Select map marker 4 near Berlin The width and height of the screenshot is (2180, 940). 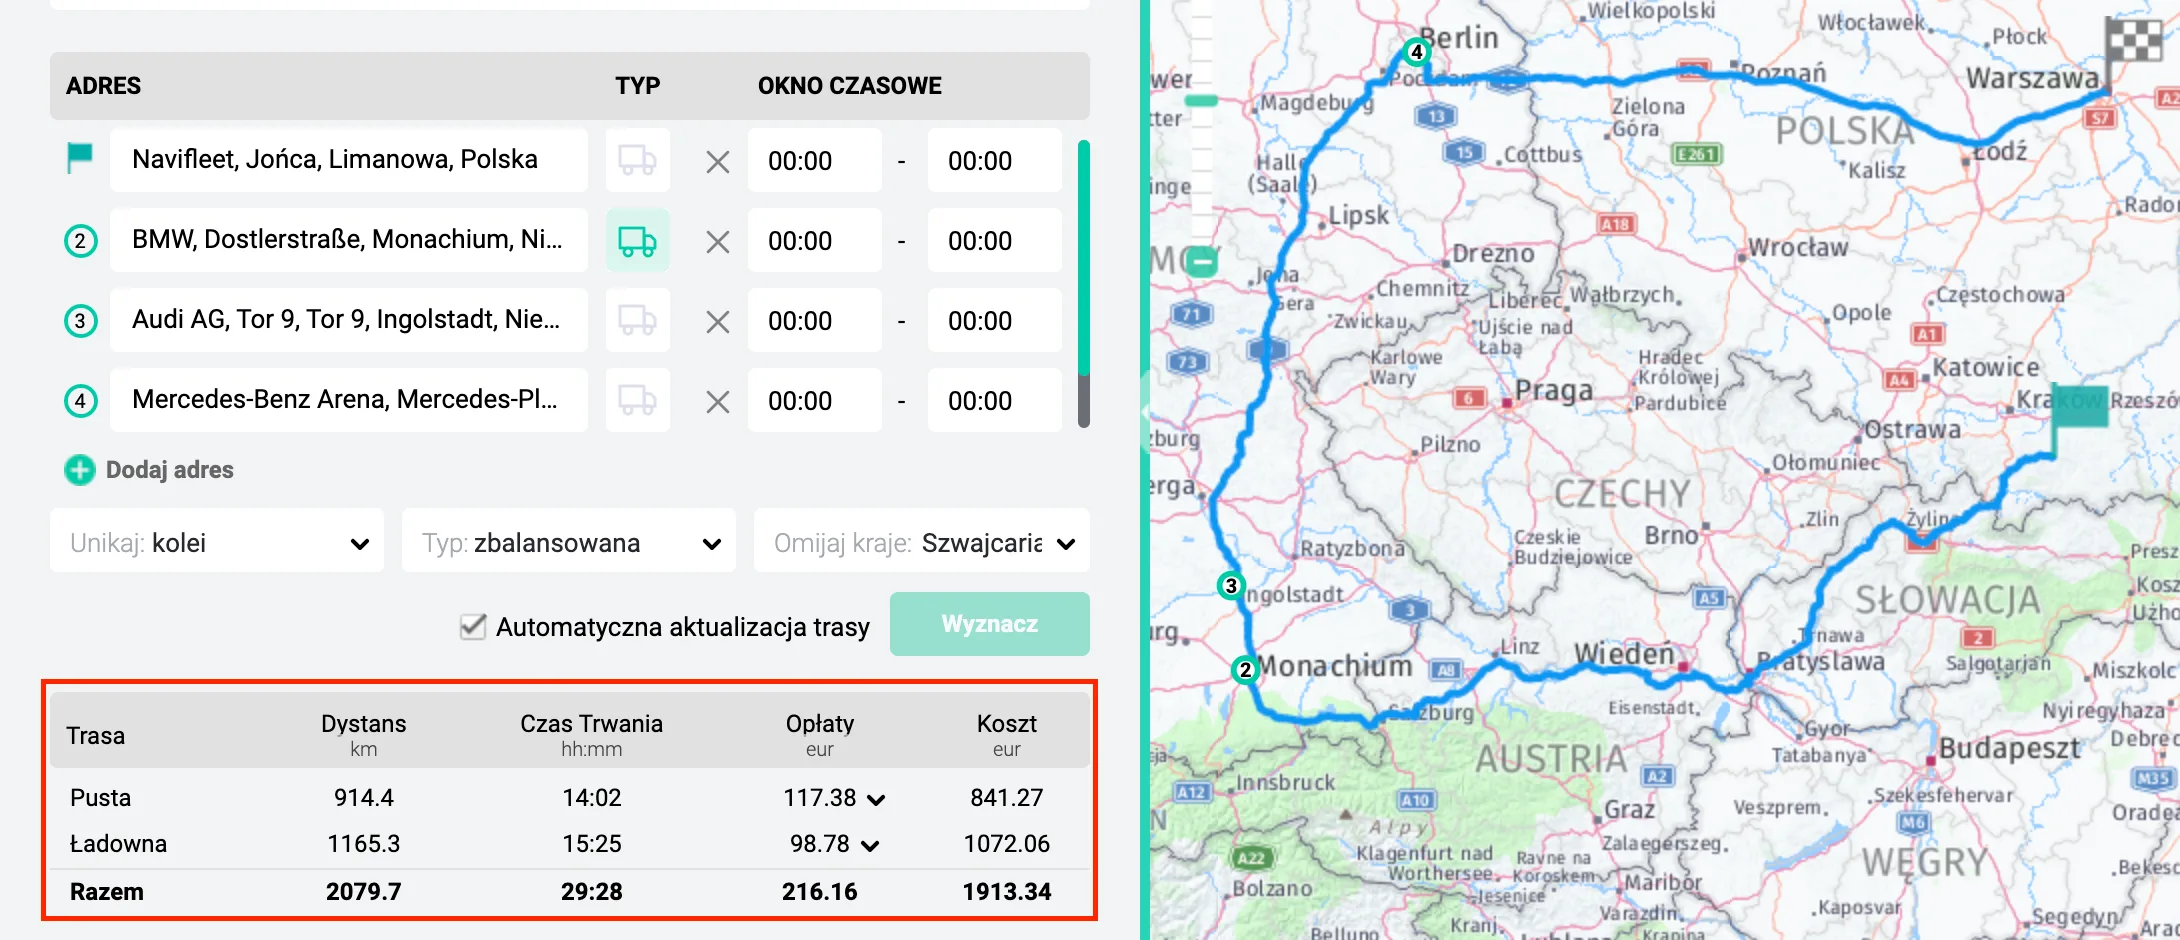point(1416,51)
